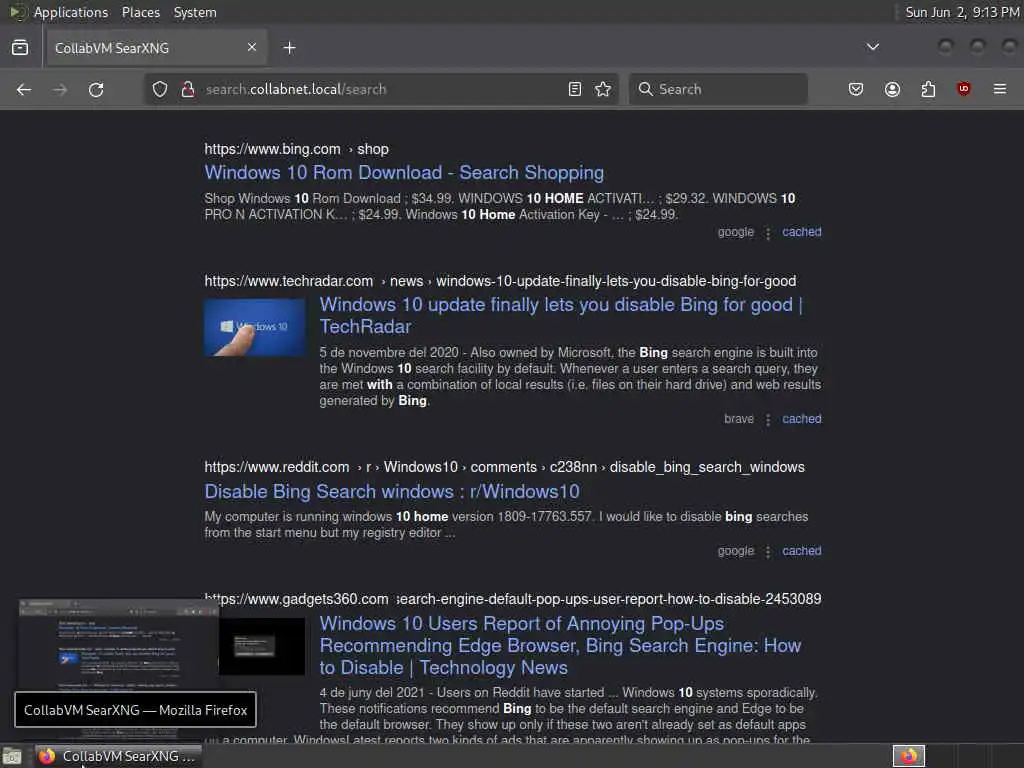The width and height of the screenshot is (1024, 768).
Task: Open the Places menu
Action: [x=141, y=12]
